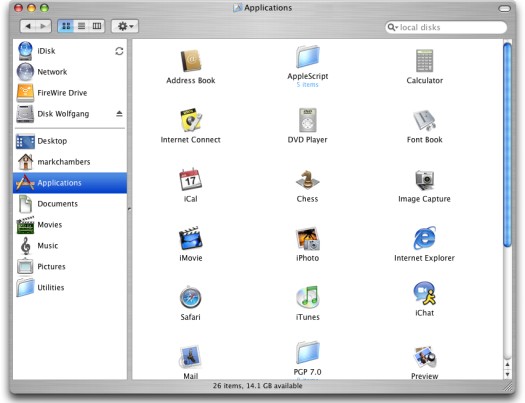Screen dimensions: 525x403
Task: Open Music in the sidebar
Action: click(70, 246)
